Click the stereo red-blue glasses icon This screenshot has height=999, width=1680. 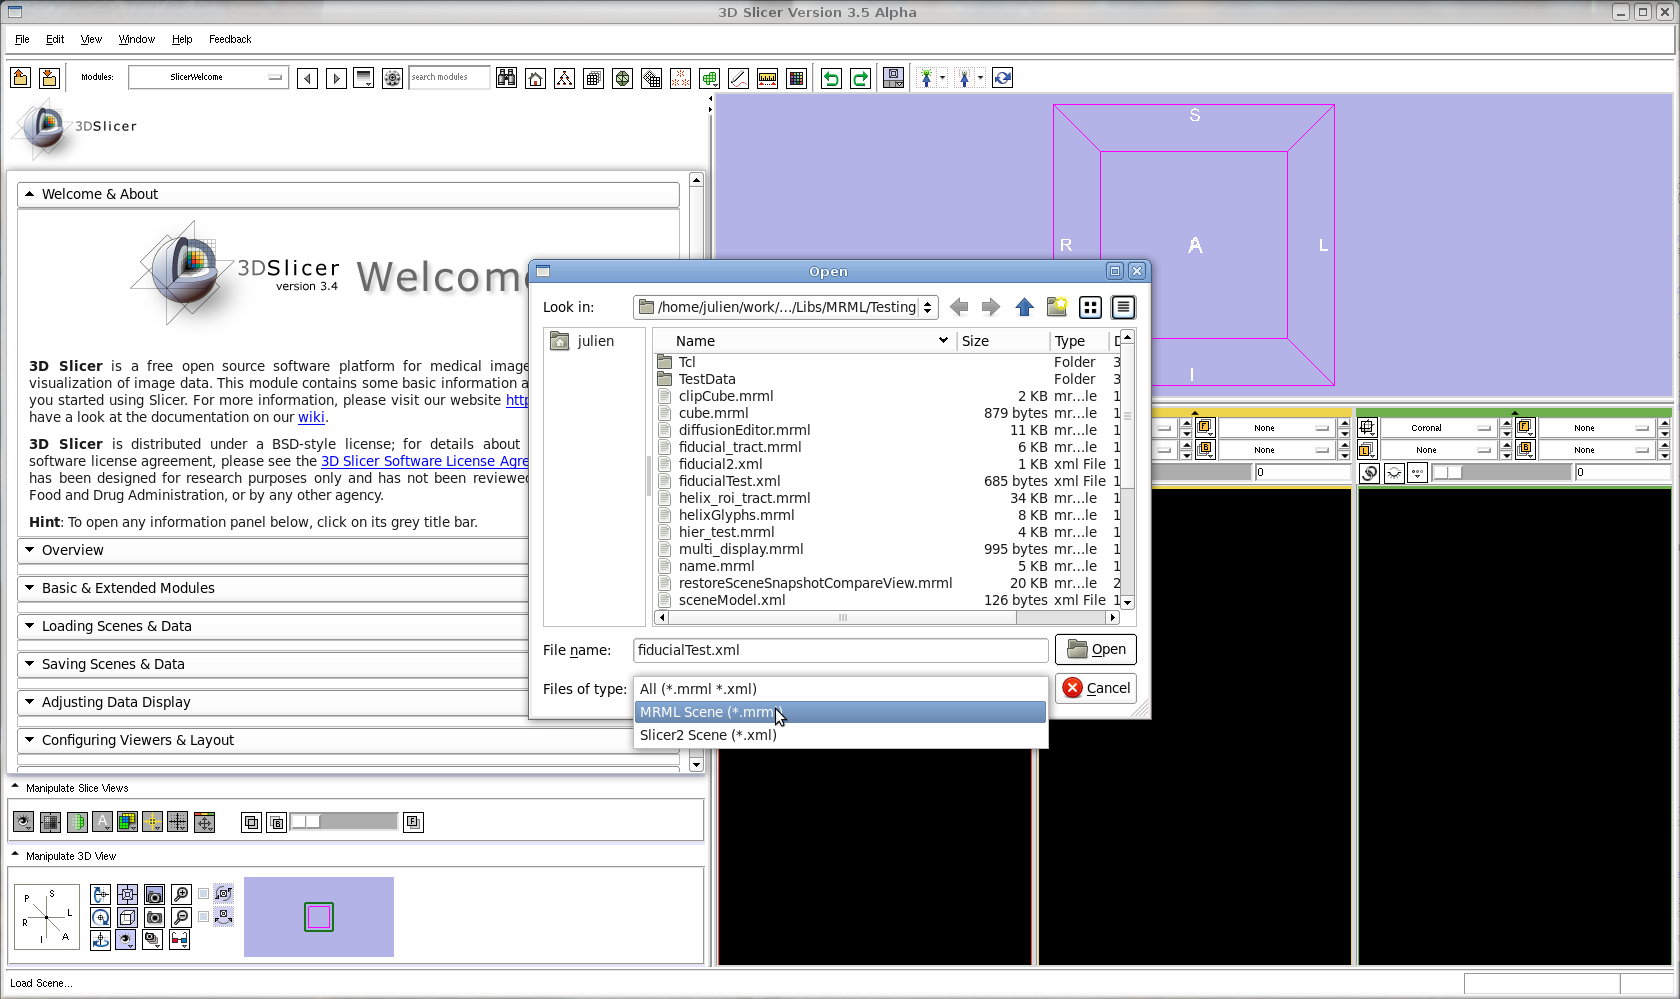(180, 939)
